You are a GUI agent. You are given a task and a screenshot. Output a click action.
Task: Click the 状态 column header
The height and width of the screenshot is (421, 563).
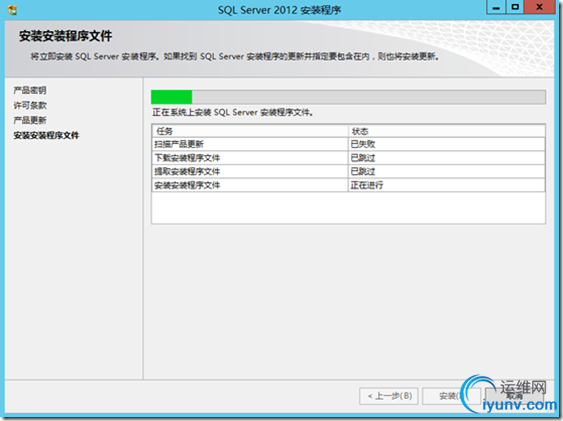coord(447,131)
